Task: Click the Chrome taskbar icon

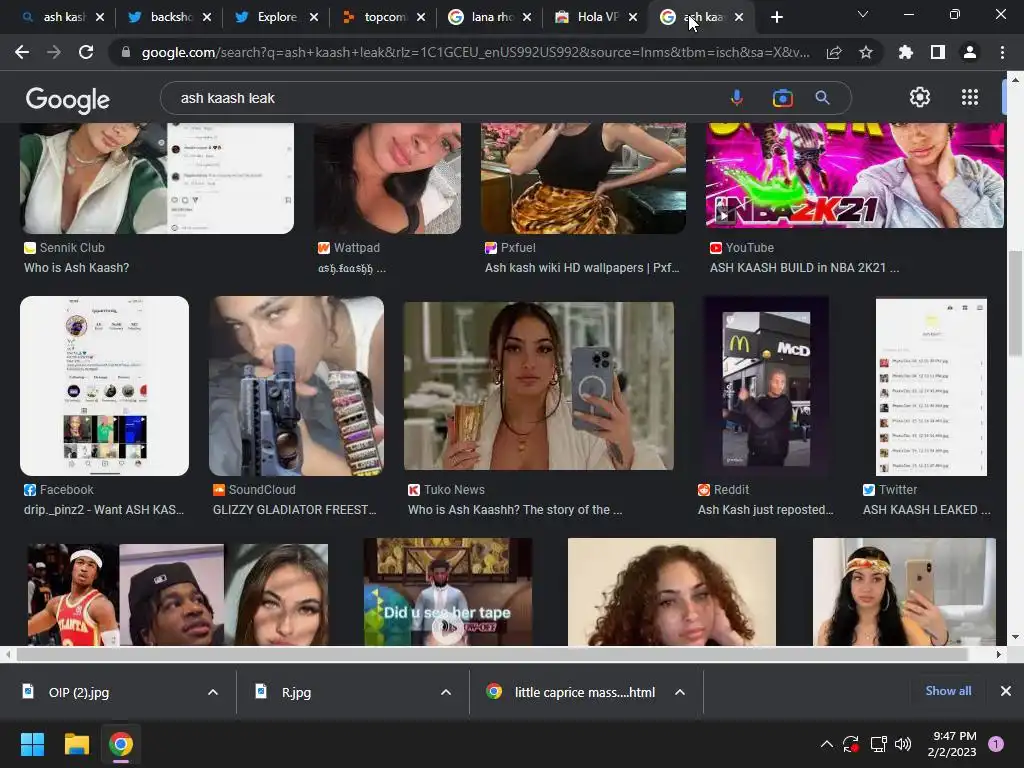Action: pyautogui.click(x=121, y=744)
